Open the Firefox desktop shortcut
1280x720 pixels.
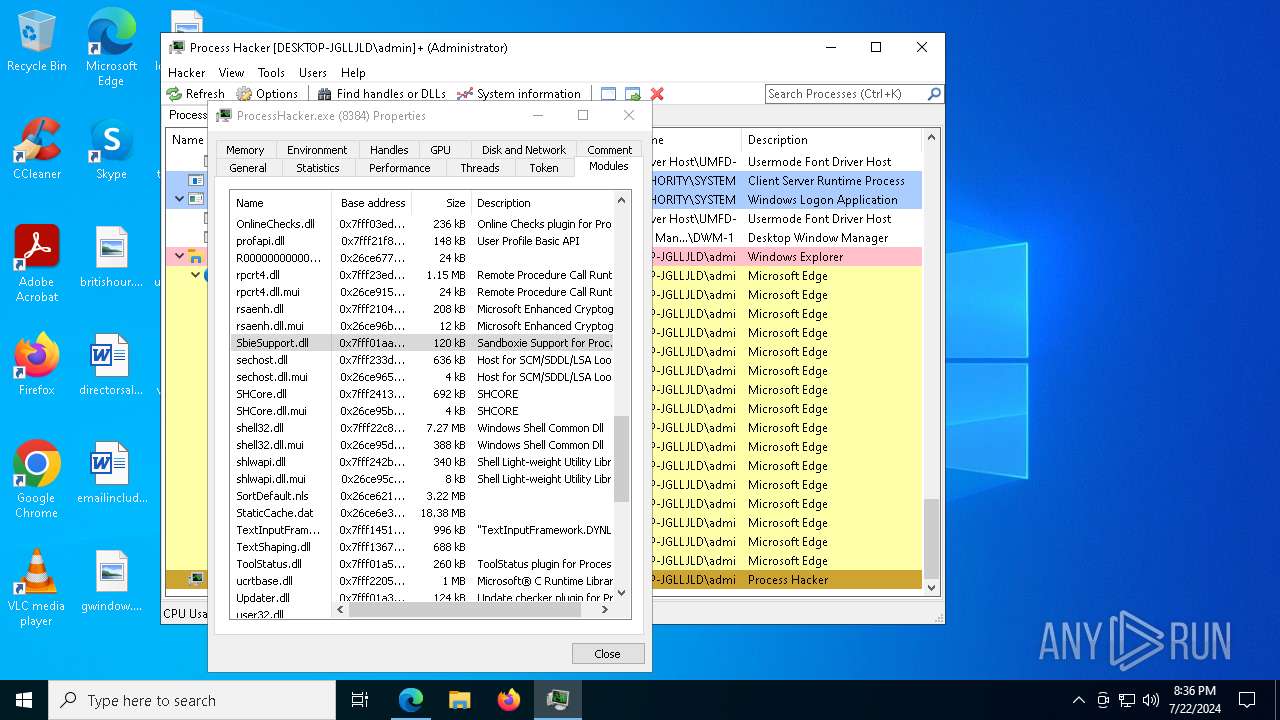coord(37,365)
